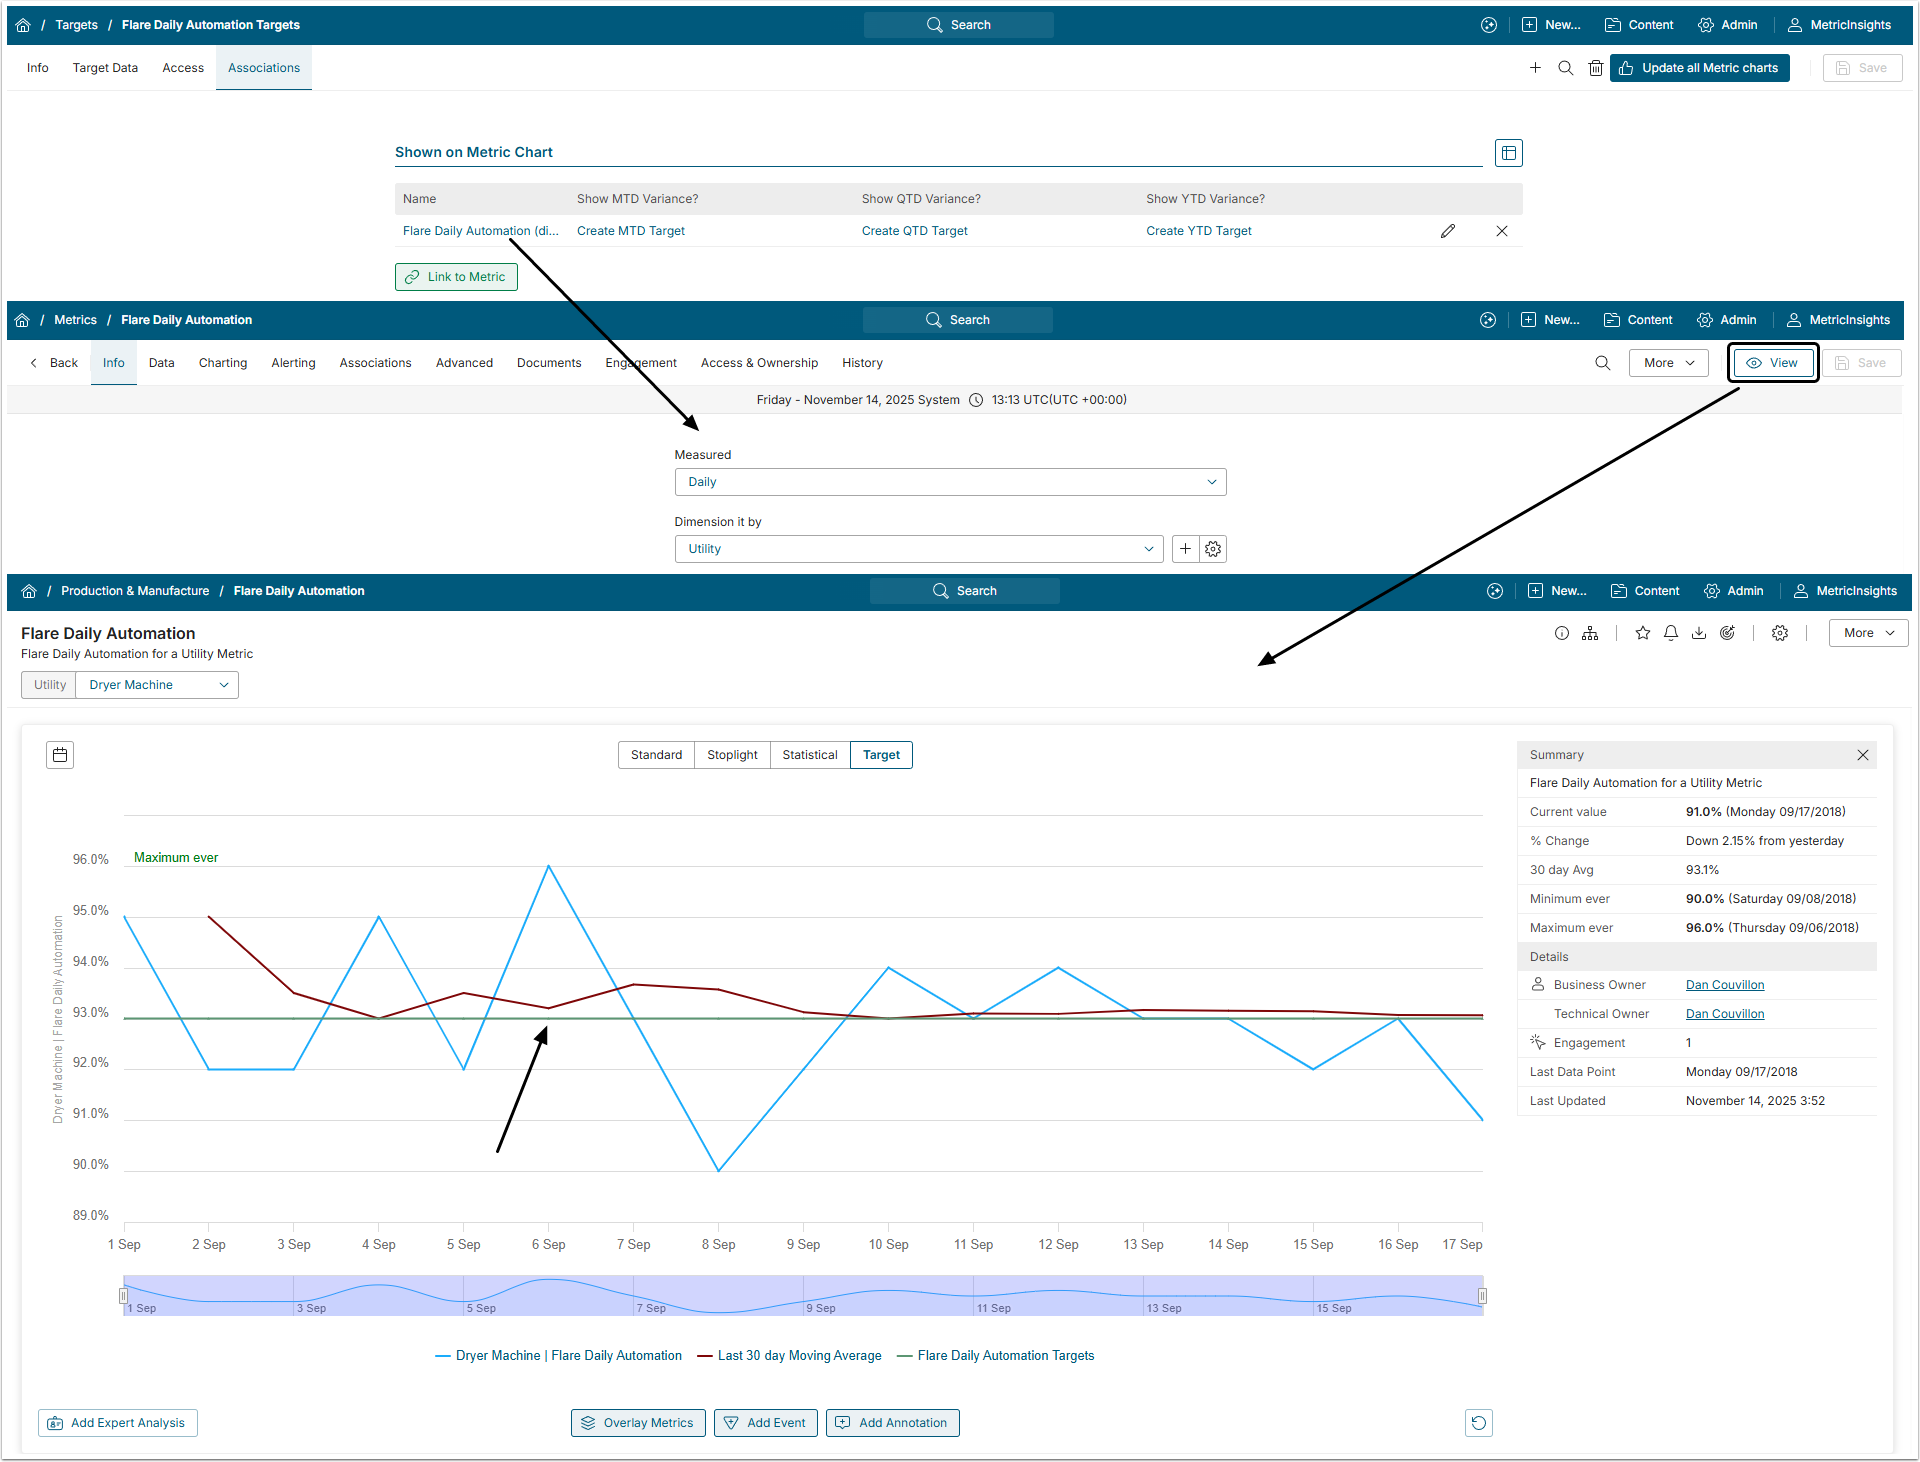Click the pencil edit icon in Flare Daily Automation row
The height and width of the screenshot is (1462, 1920).
coord(1447,231)
